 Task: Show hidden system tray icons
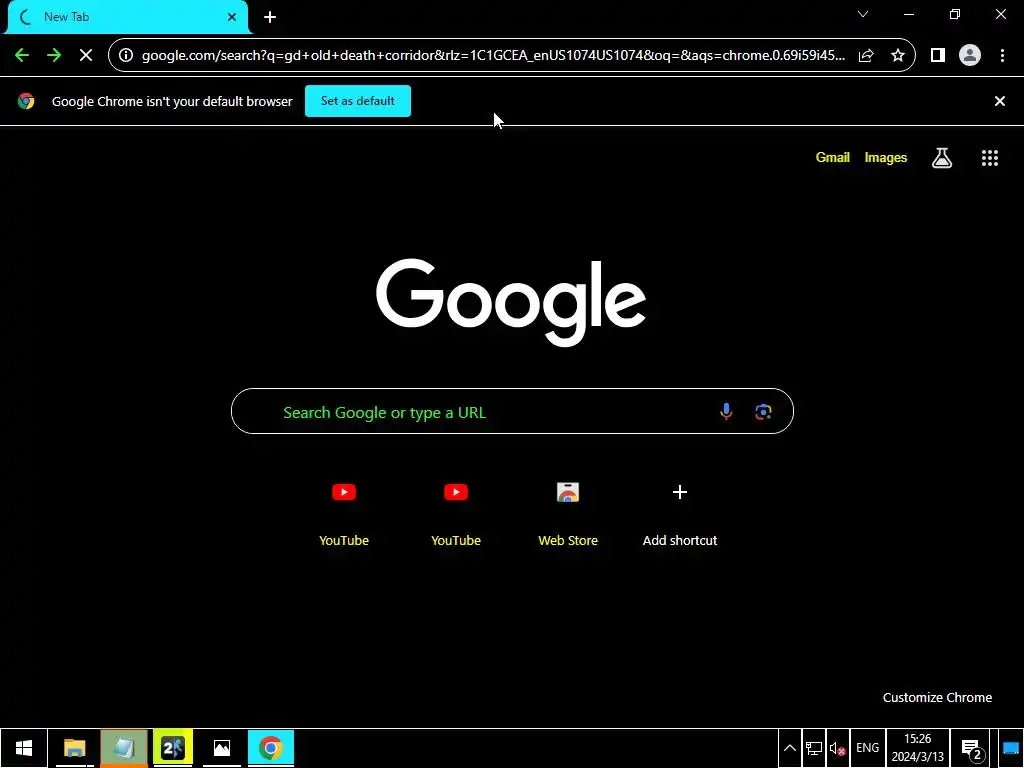(x=790, y=748)
